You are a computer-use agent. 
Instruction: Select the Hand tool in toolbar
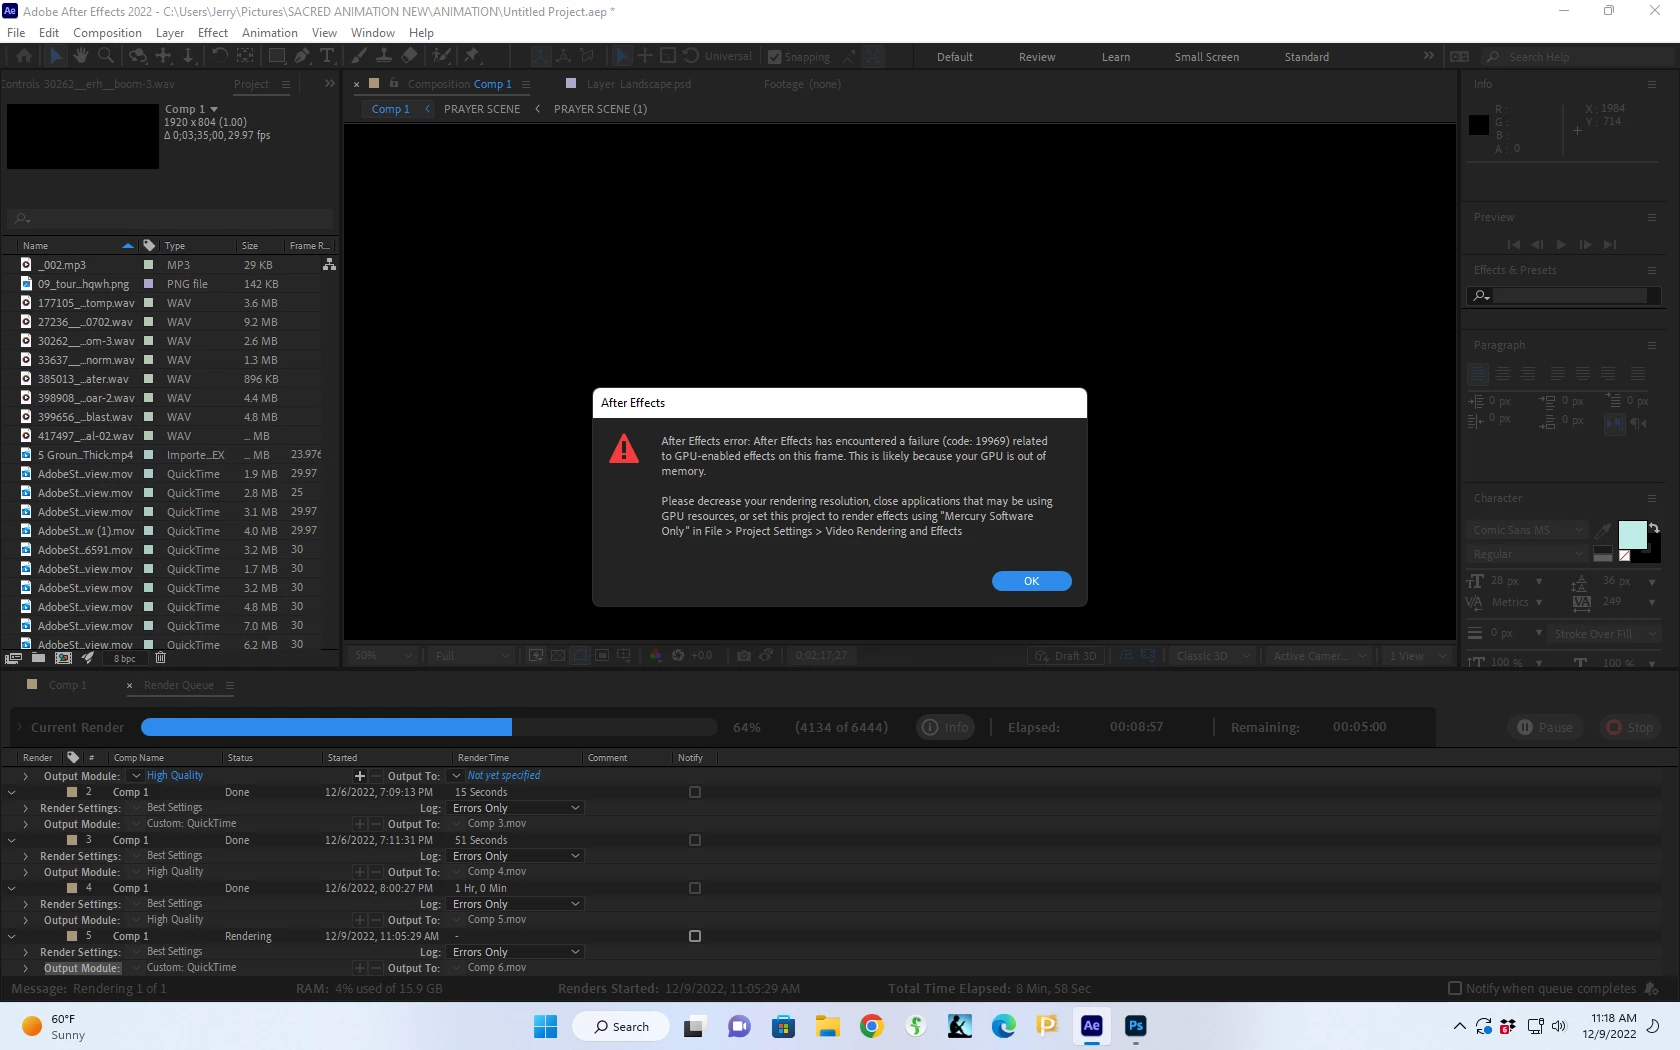82,56
